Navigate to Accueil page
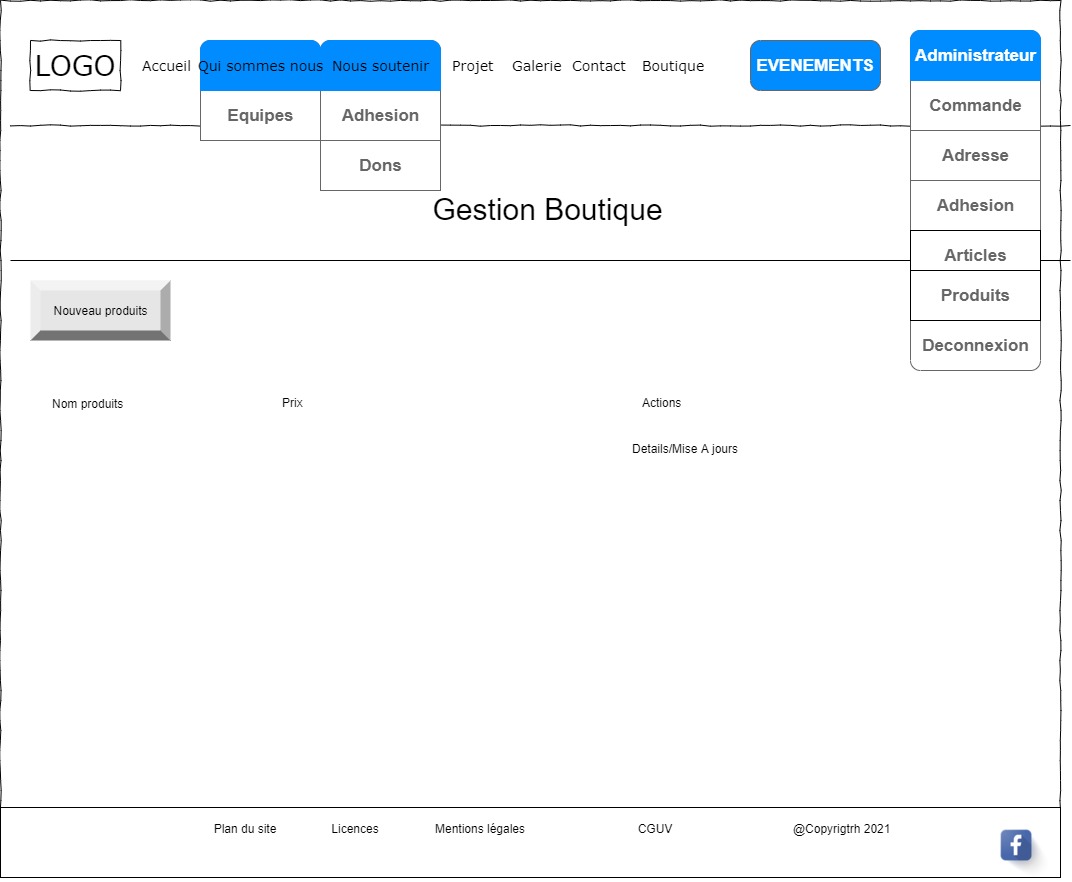The height and width of the screenshot is (882, 1072). pyautogui.click(x=166, y=66)
